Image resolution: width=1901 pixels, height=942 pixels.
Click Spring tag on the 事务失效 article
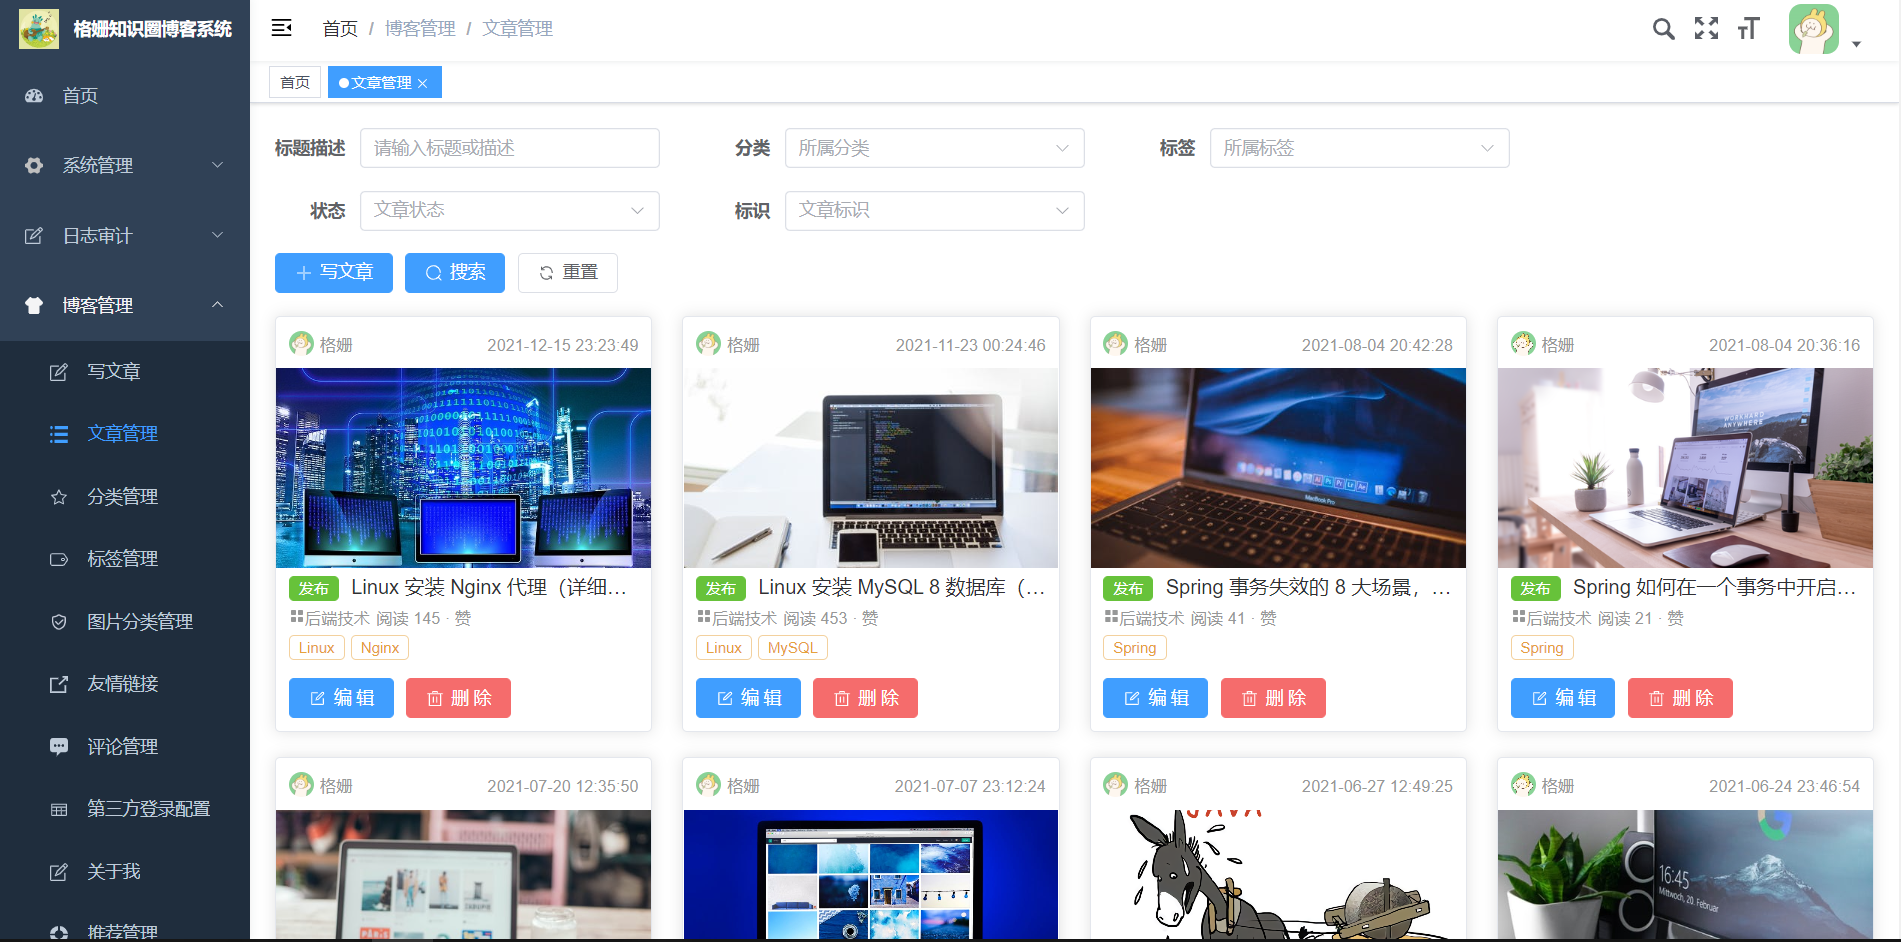pos(1135,648)
